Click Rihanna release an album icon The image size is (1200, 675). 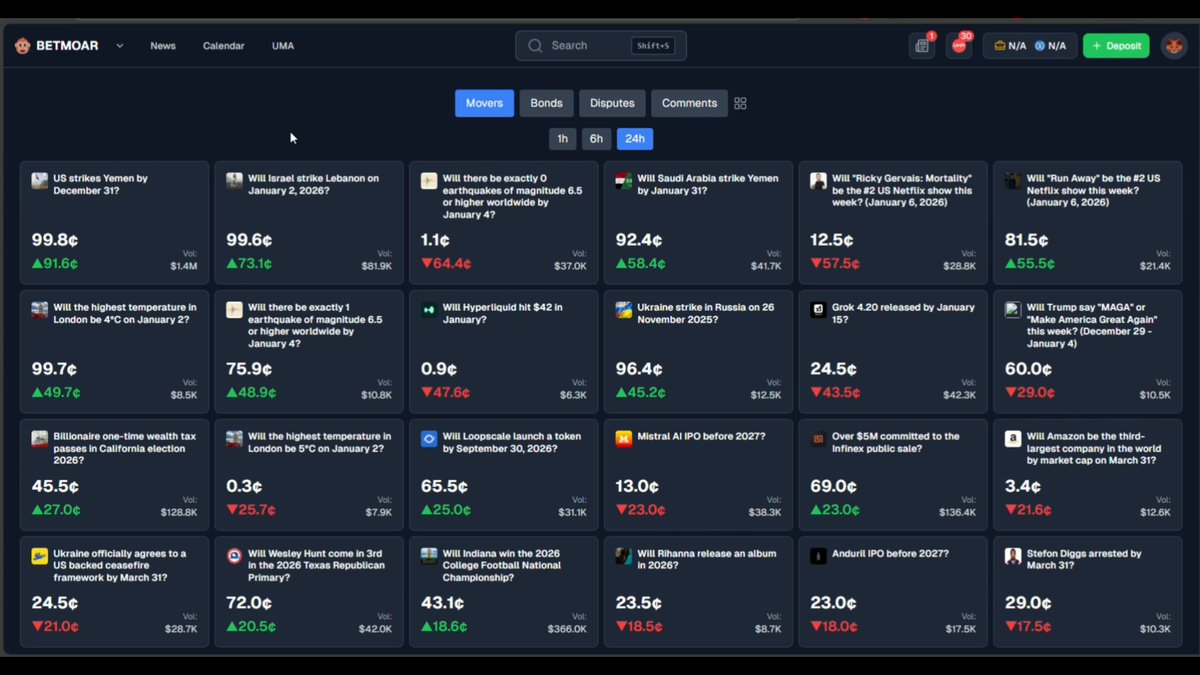click(623, 556)
